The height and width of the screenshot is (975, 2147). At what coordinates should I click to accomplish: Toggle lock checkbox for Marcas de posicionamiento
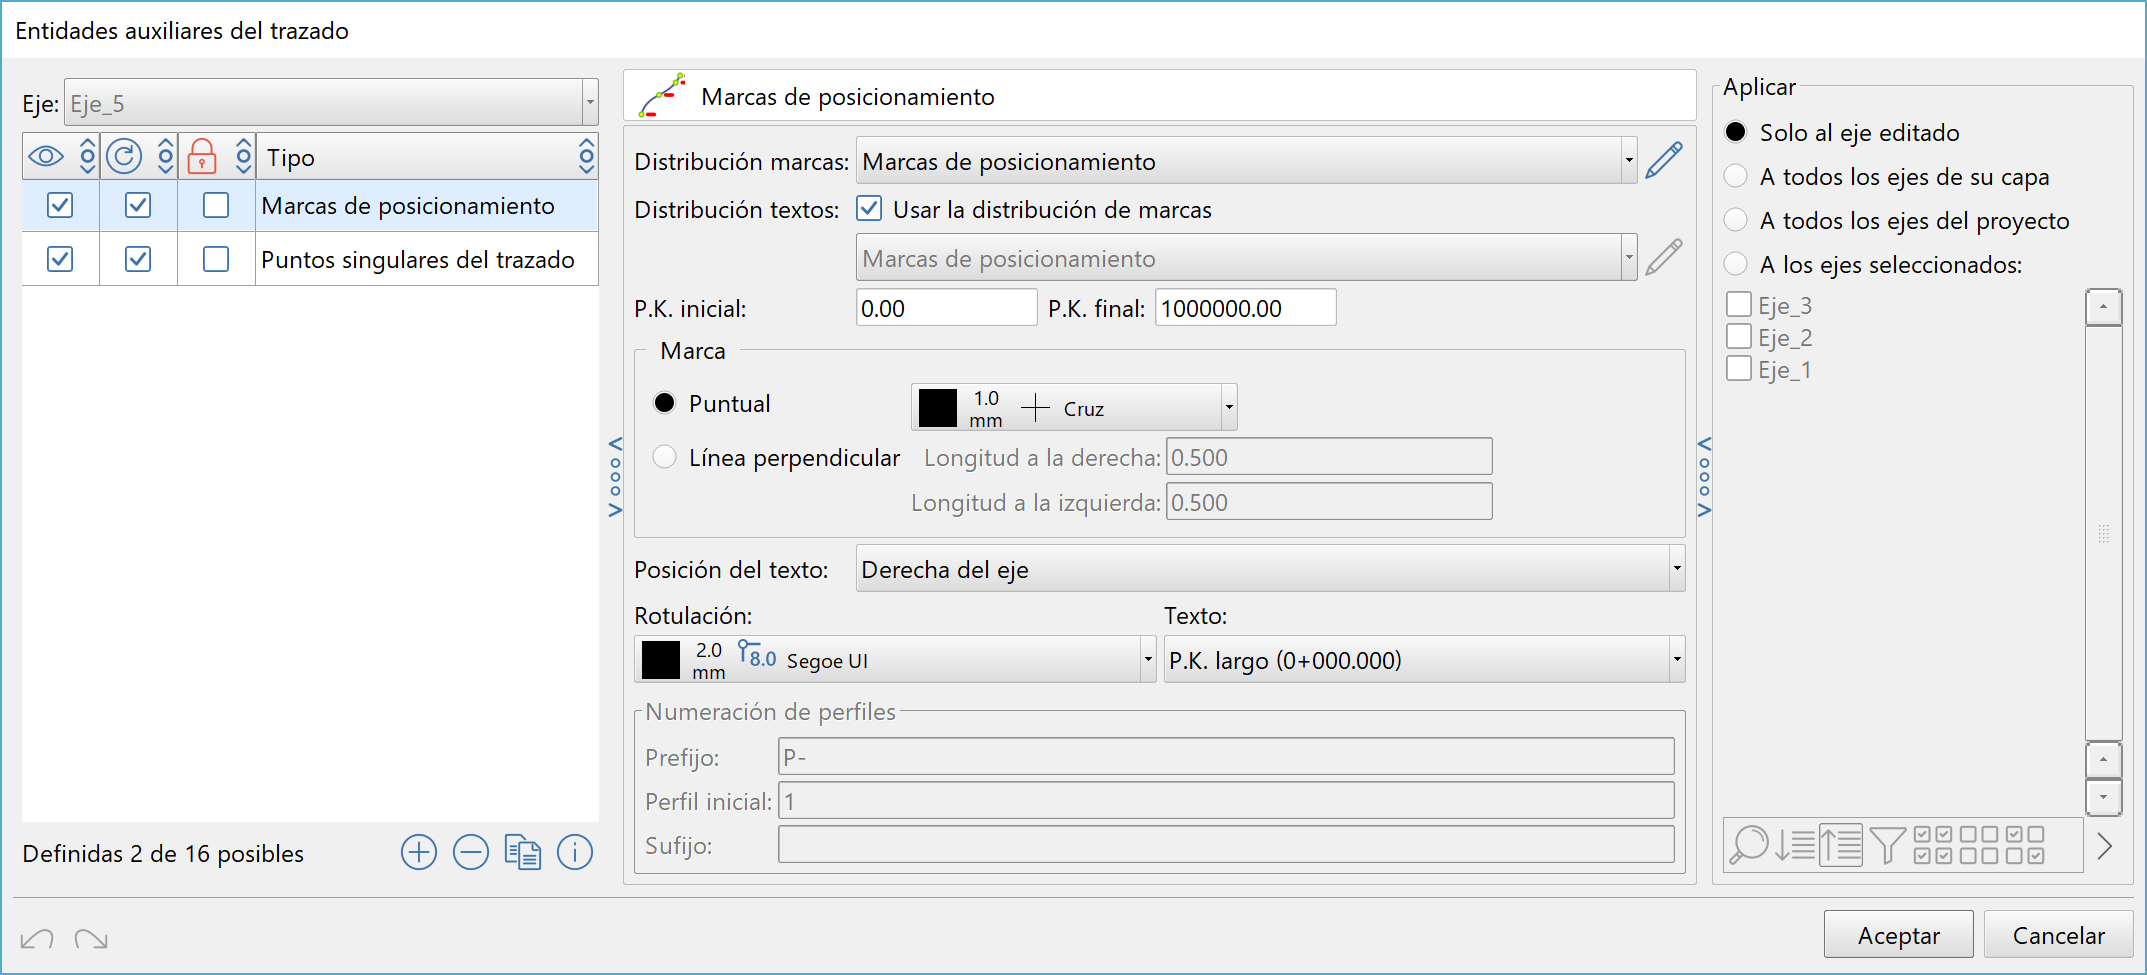click(216, 205)
